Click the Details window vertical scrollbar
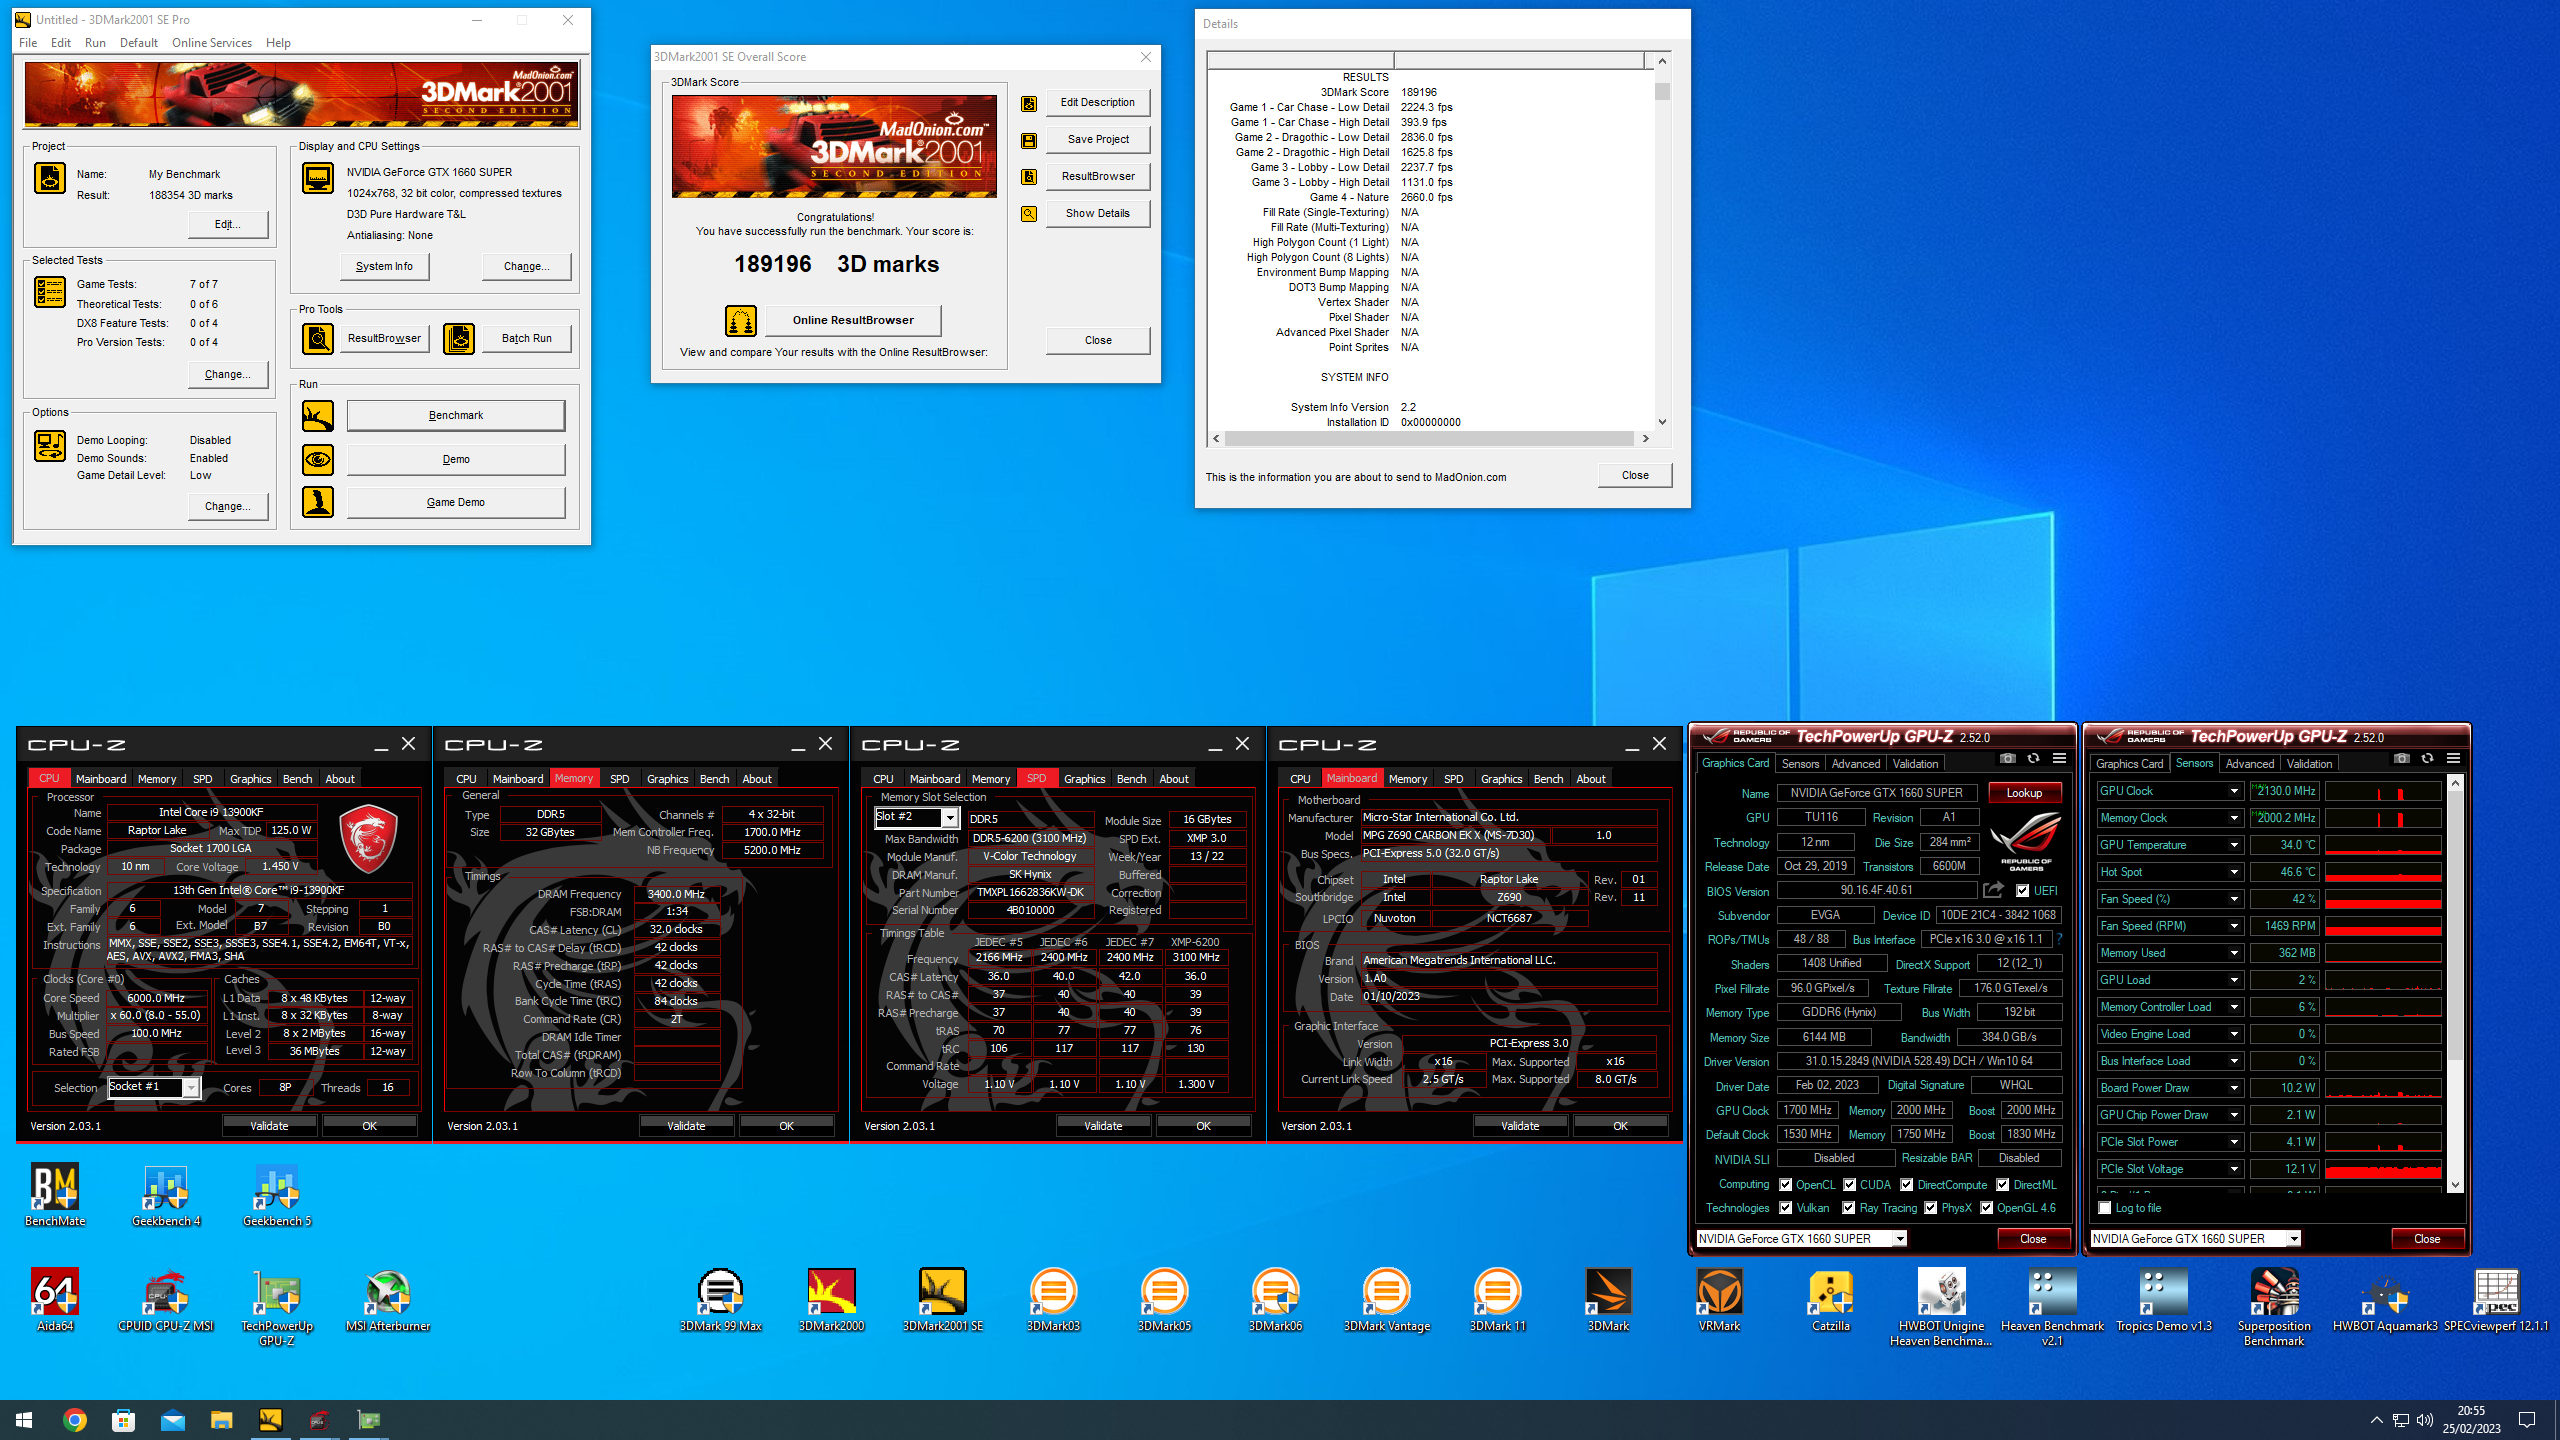The height and width of the screenshot is (1440, 2560). (1662, 241)
